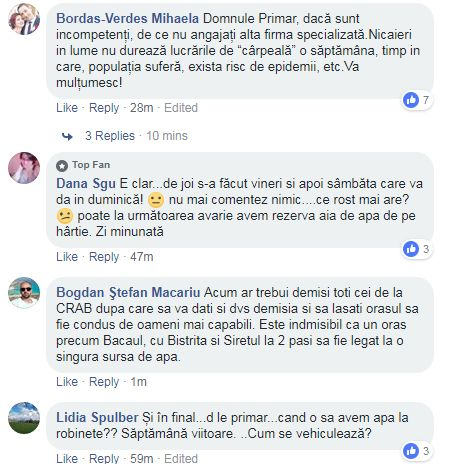Open the Bogdan Ştefan Macariu name link
The image size is (457, 464).
pyautogui.click(x=128, y=293)
